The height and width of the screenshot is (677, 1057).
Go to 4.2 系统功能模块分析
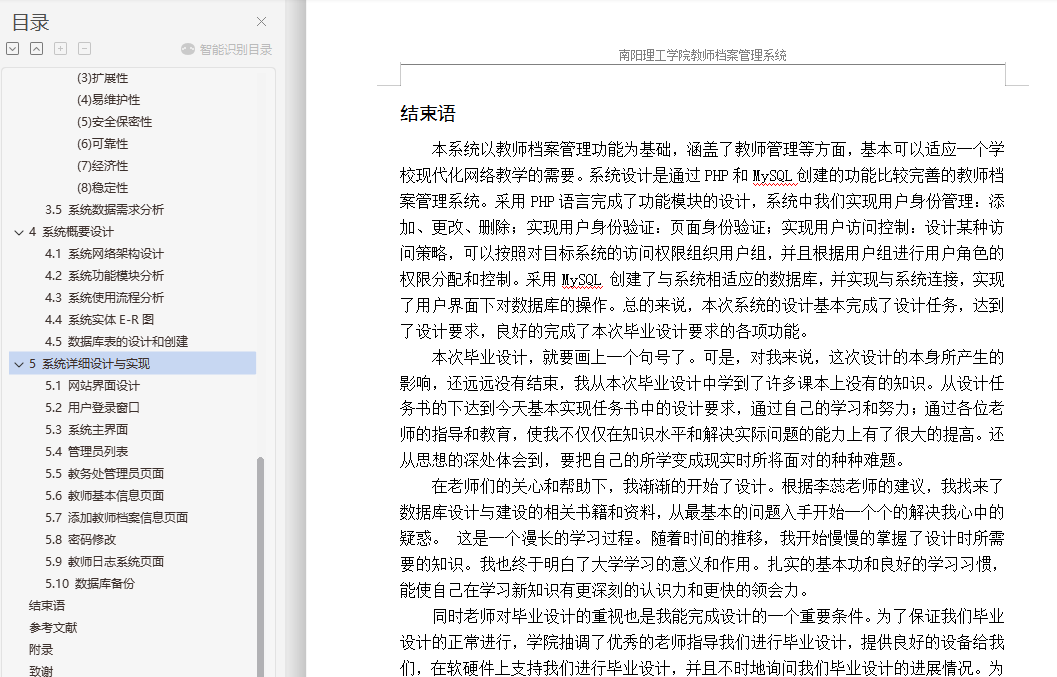104,276
